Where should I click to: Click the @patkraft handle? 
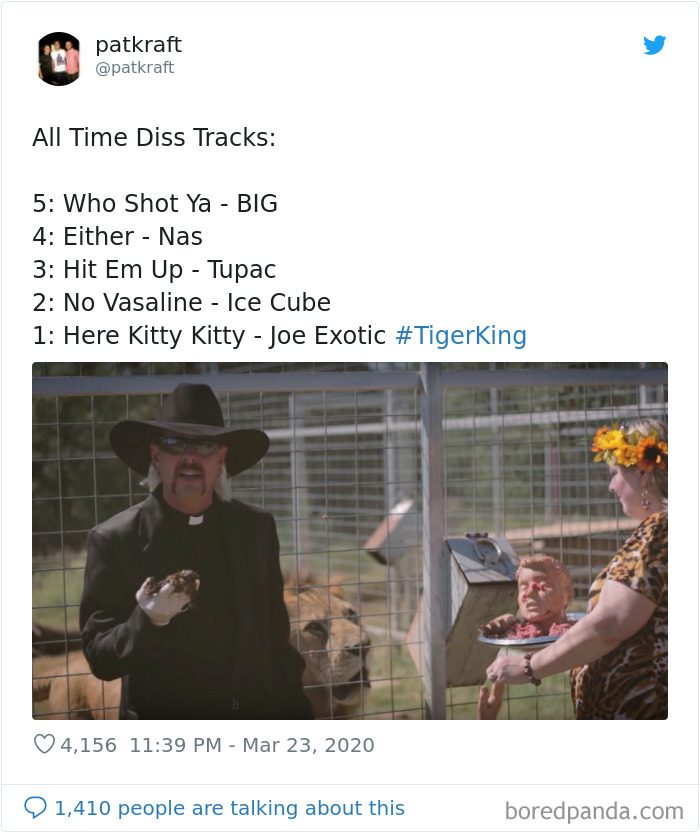point(135,67)
